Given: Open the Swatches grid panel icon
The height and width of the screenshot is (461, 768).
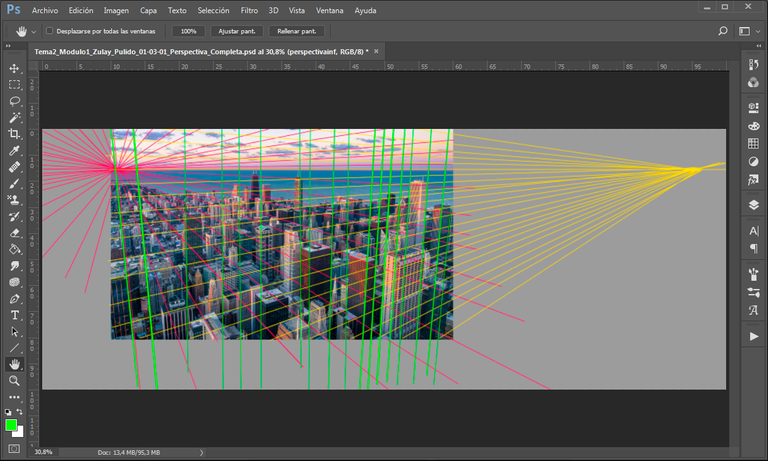Looking at the screenshot, I should [753, 144].
